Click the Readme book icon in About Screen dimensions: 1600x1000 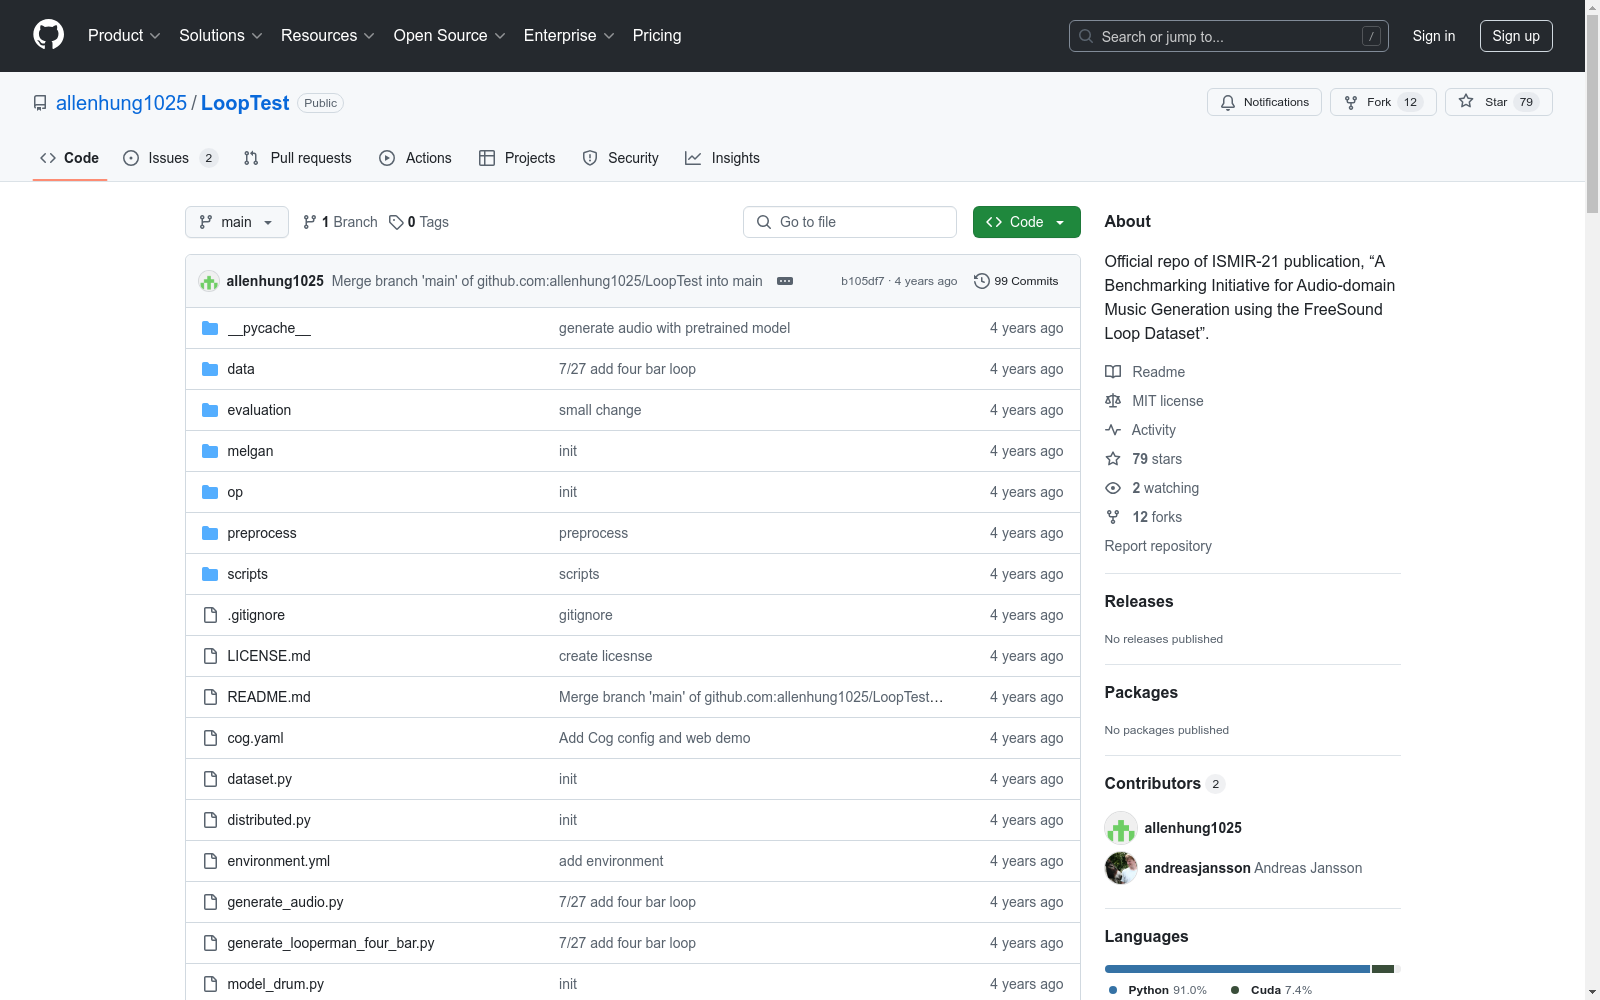[x=1113, y=372]
